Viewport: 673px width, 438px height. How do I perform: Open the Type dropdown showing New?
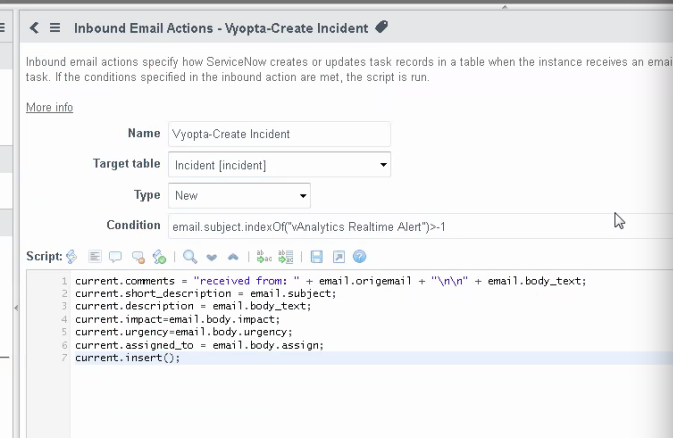(239, 195)
